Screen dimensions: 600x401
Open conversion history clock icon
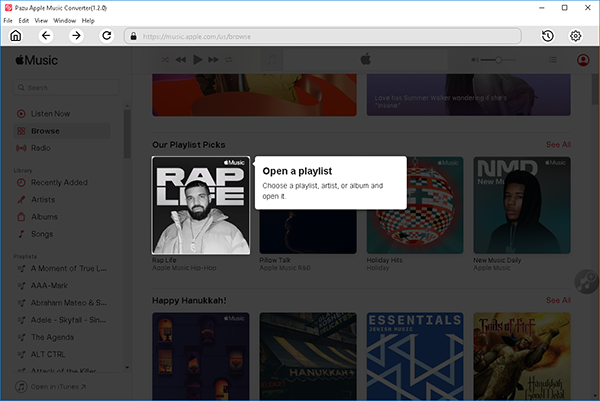pyautogui.click(x=548, y=36)
